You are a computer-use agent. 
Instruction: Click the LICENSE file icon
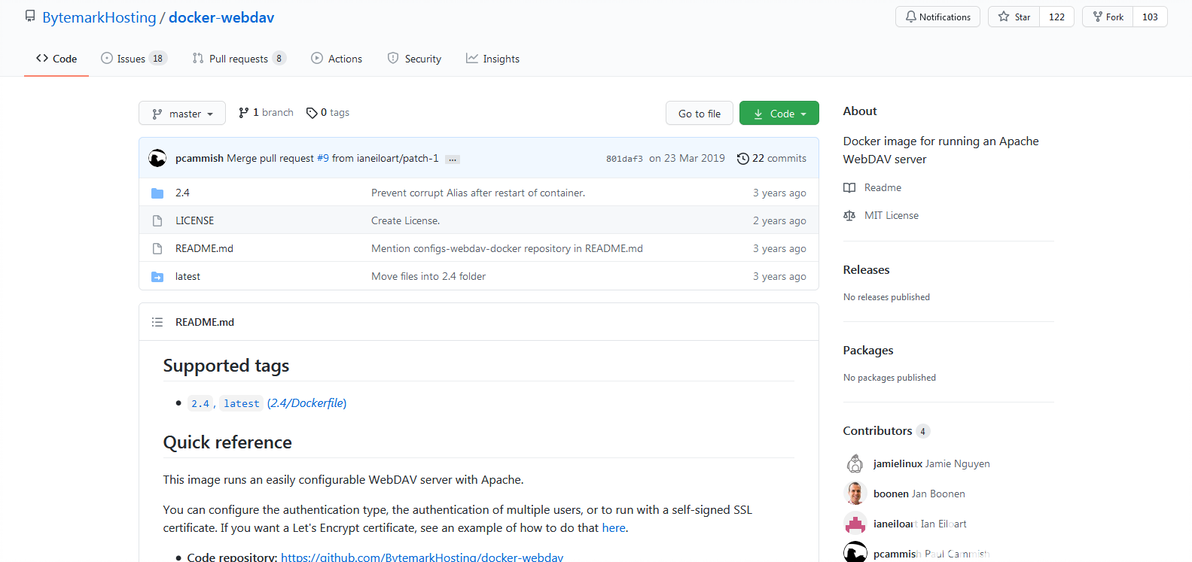157,221
